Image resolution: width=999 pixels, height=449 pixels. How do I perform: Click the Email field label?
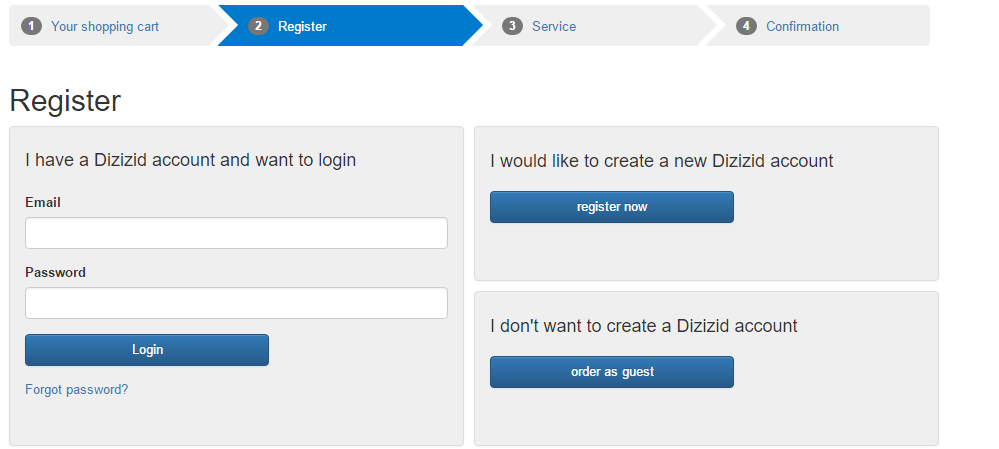pyautogui.click(x=43, y=203)
